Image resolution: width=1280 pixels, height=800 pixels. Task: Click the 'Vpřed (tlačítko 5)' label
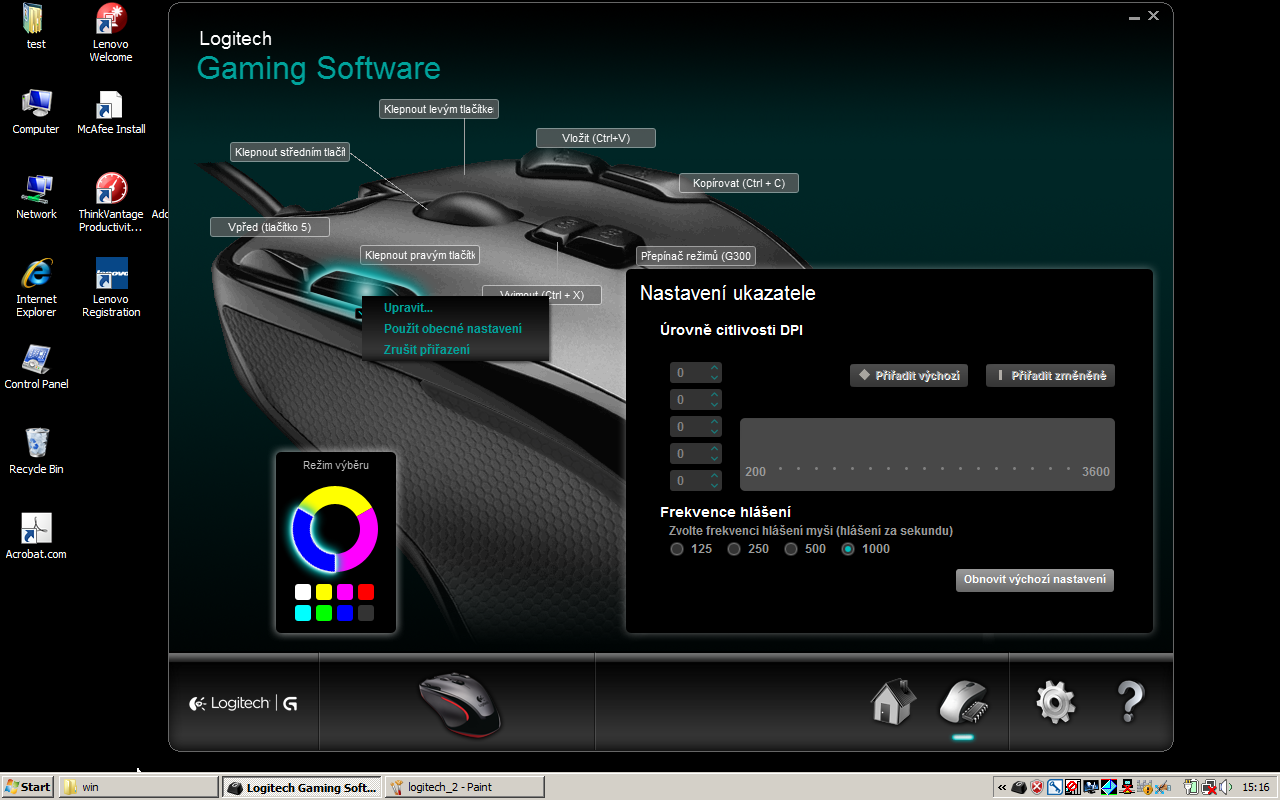tap(270, 227)
